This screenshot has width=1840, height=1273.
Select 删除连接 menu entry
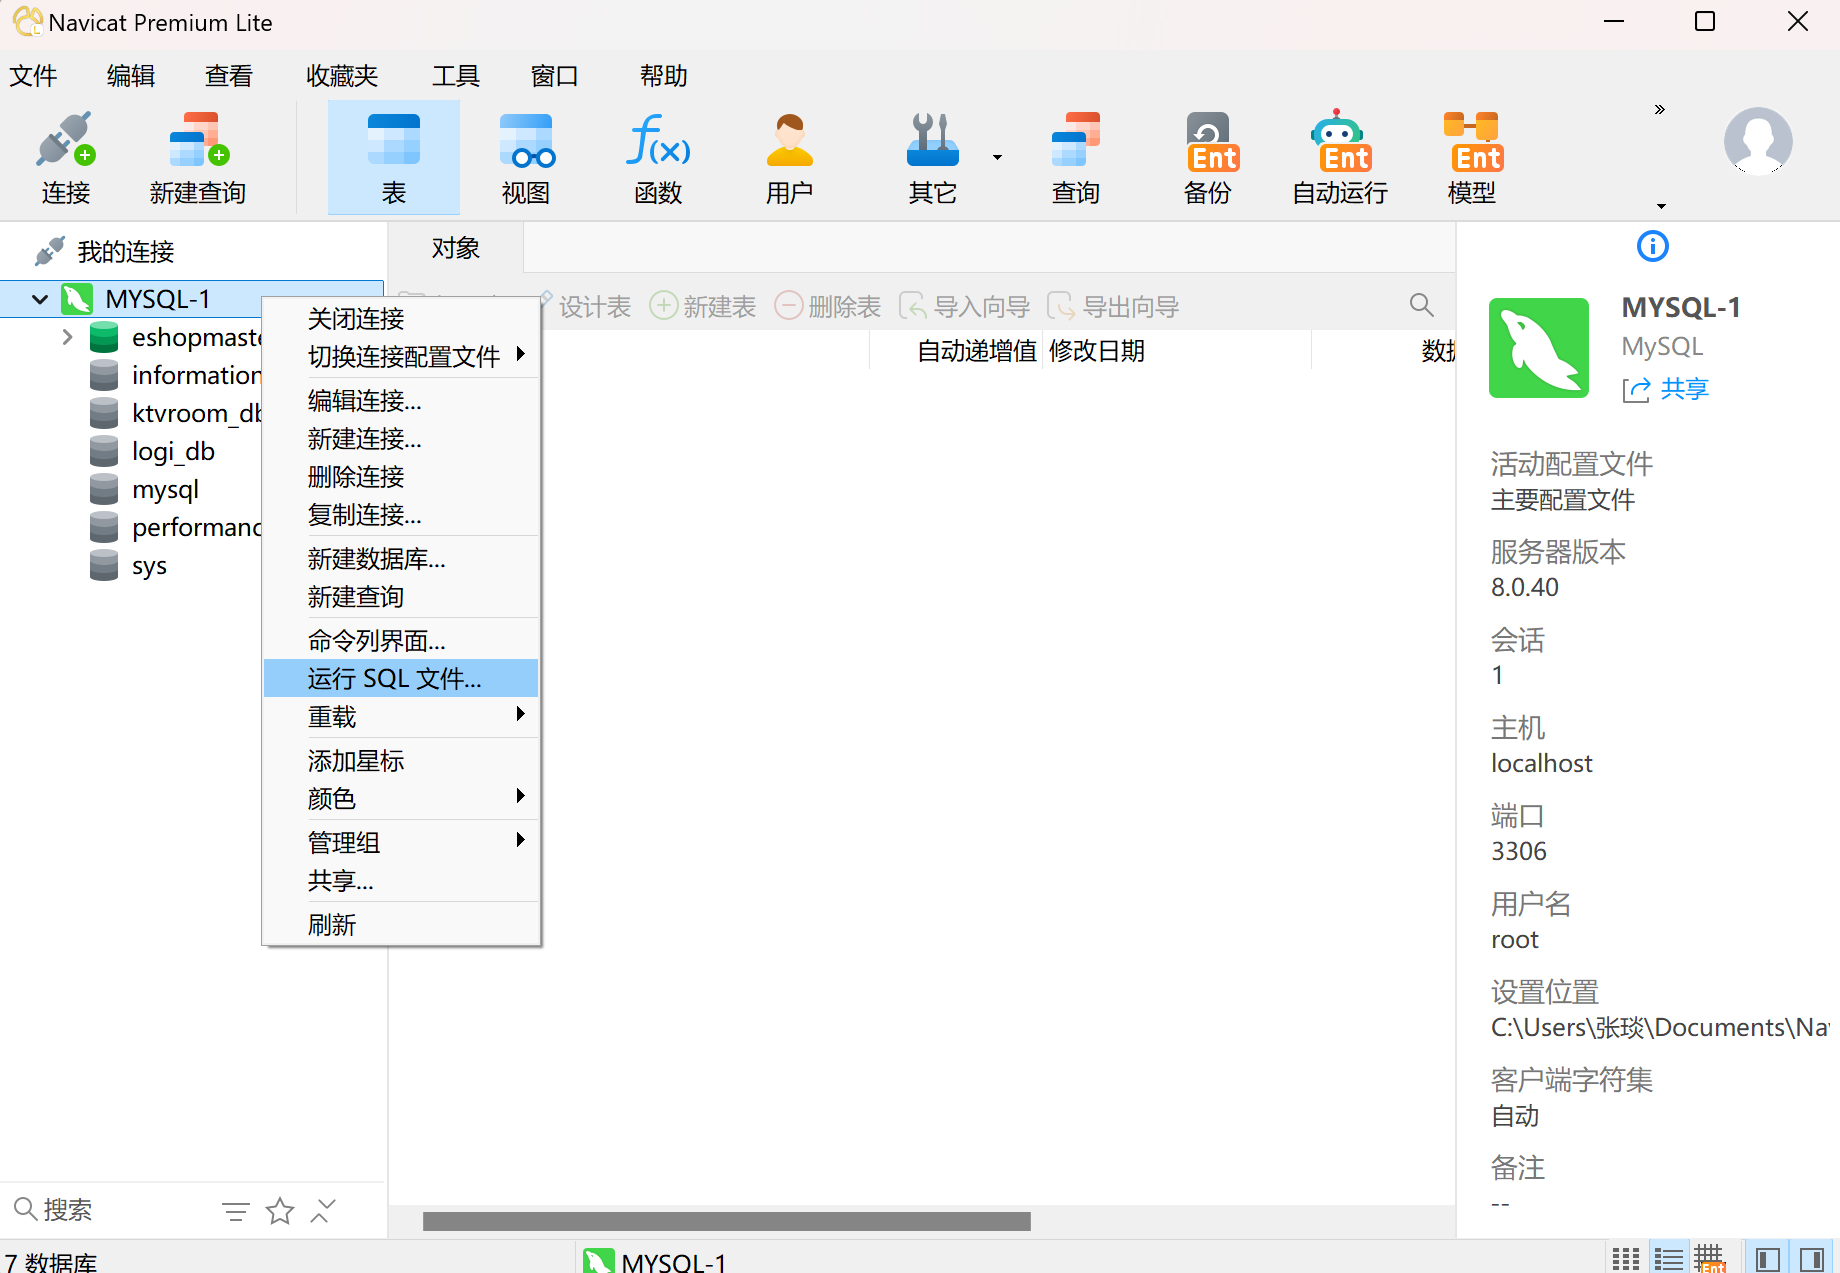pos(401,476)
